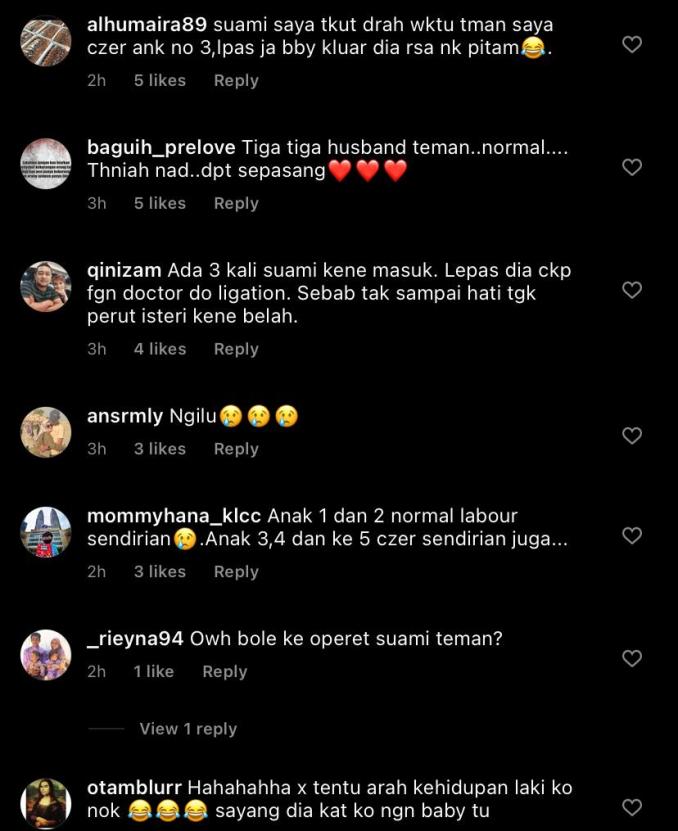This screenshot has width=678, height=831.
Task: View '5 likes' on alhumaira89's comment
Action: tap(160, 81)
